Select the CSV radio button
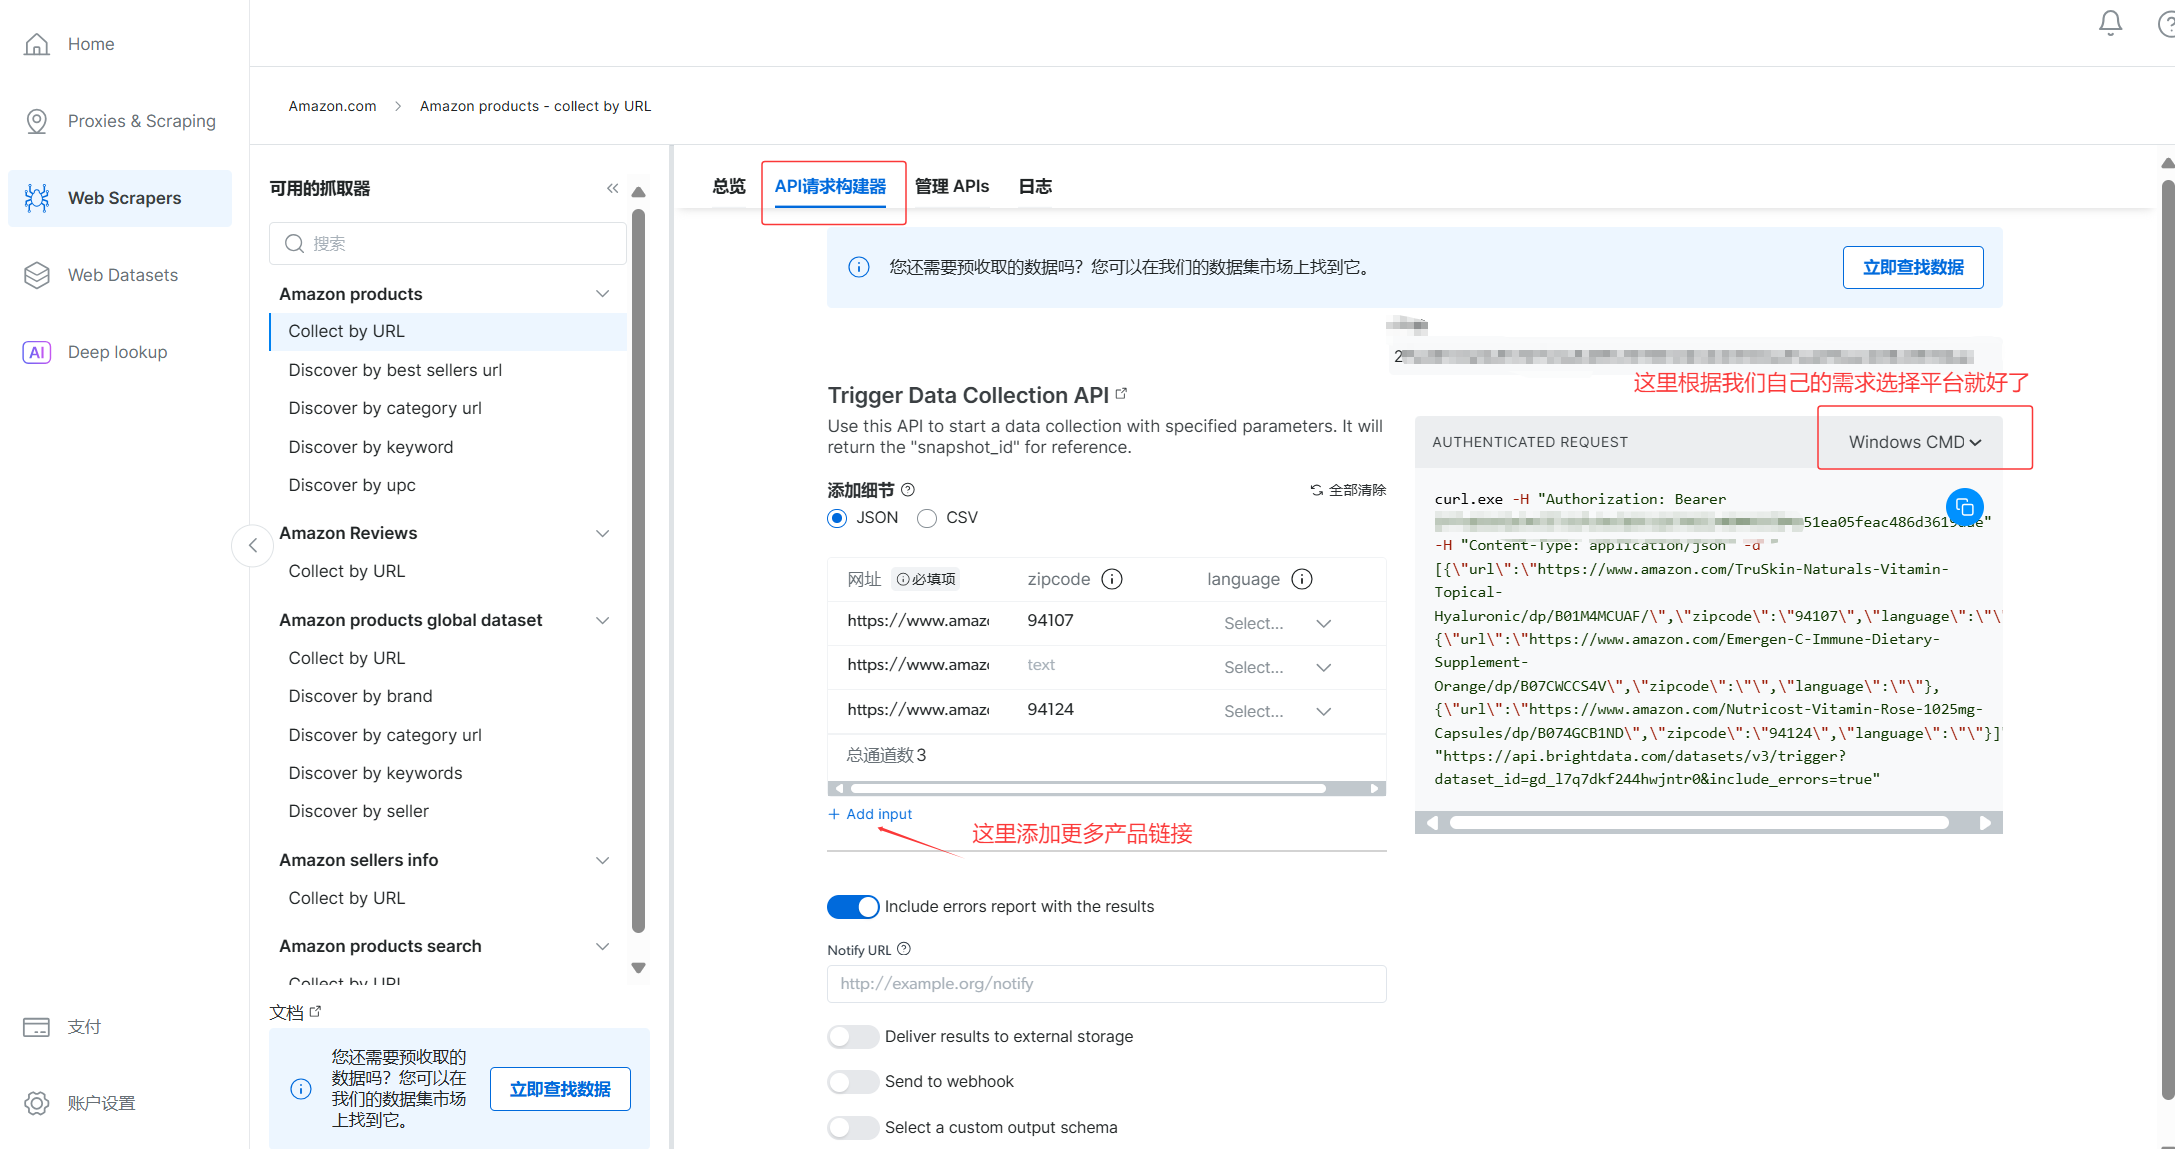This screenshot has height=1149, width=2175. 927,518
